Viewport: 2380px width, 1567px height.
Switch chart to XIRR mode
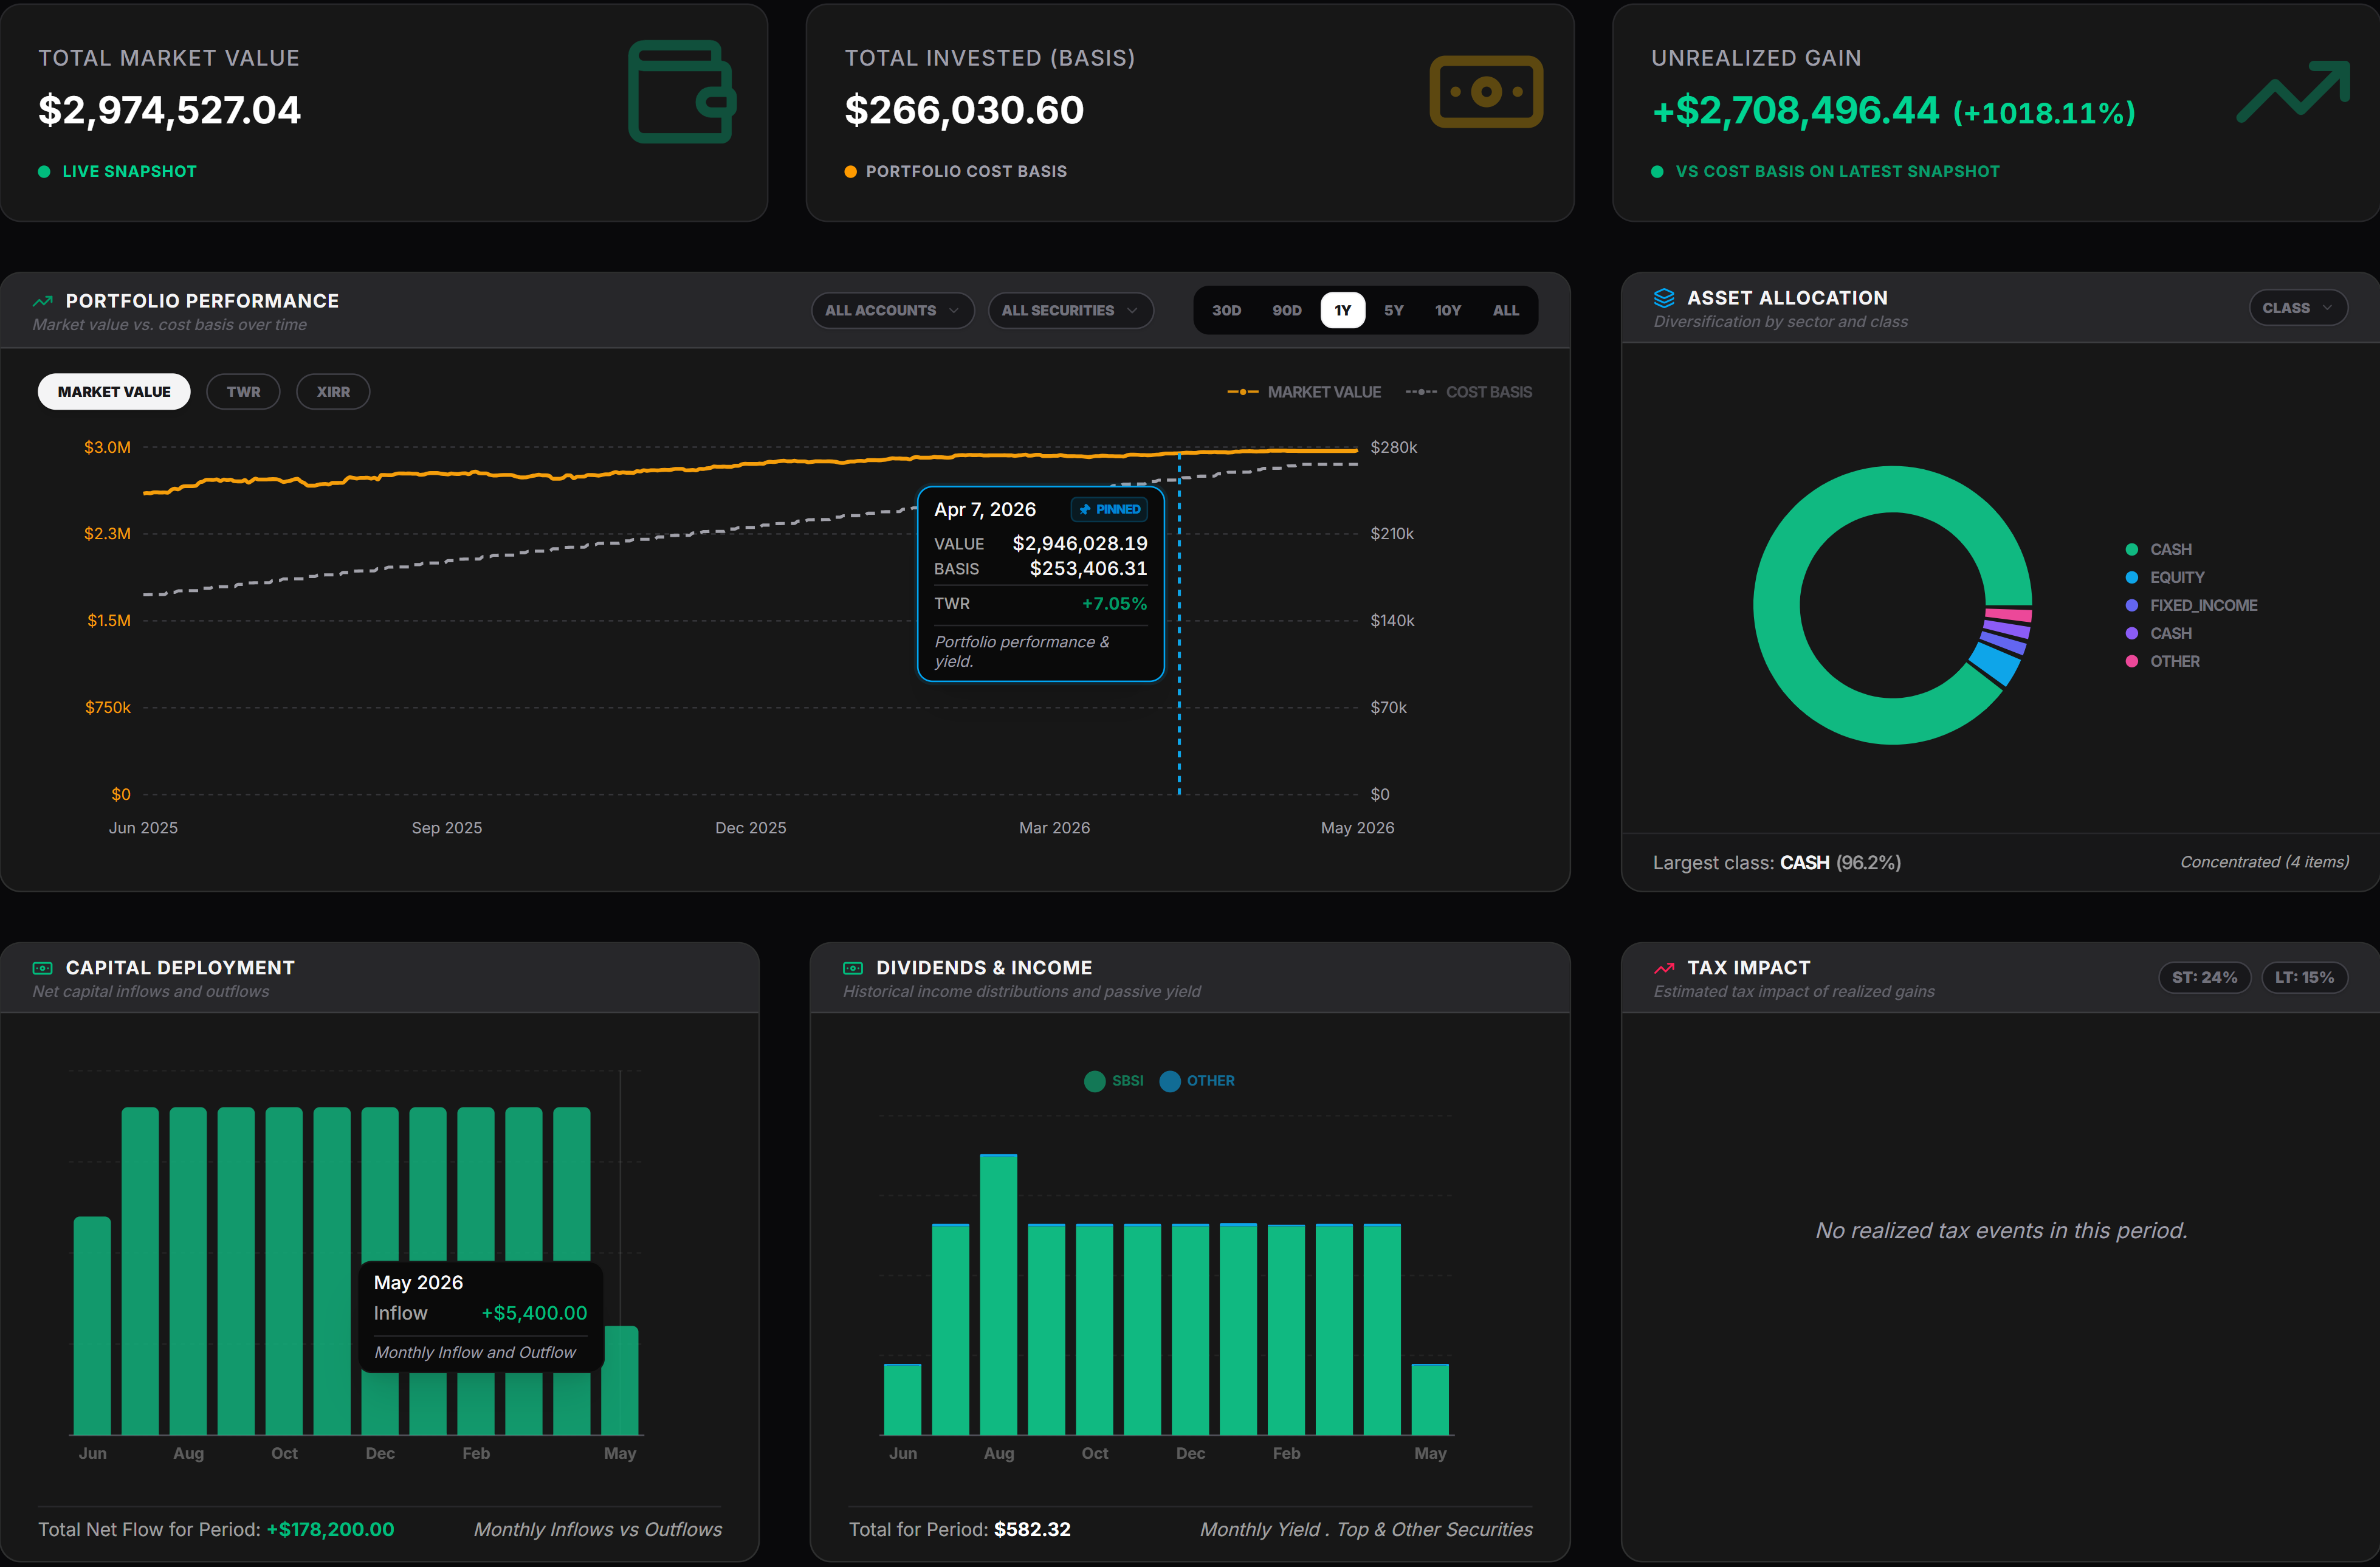(333, 392)
